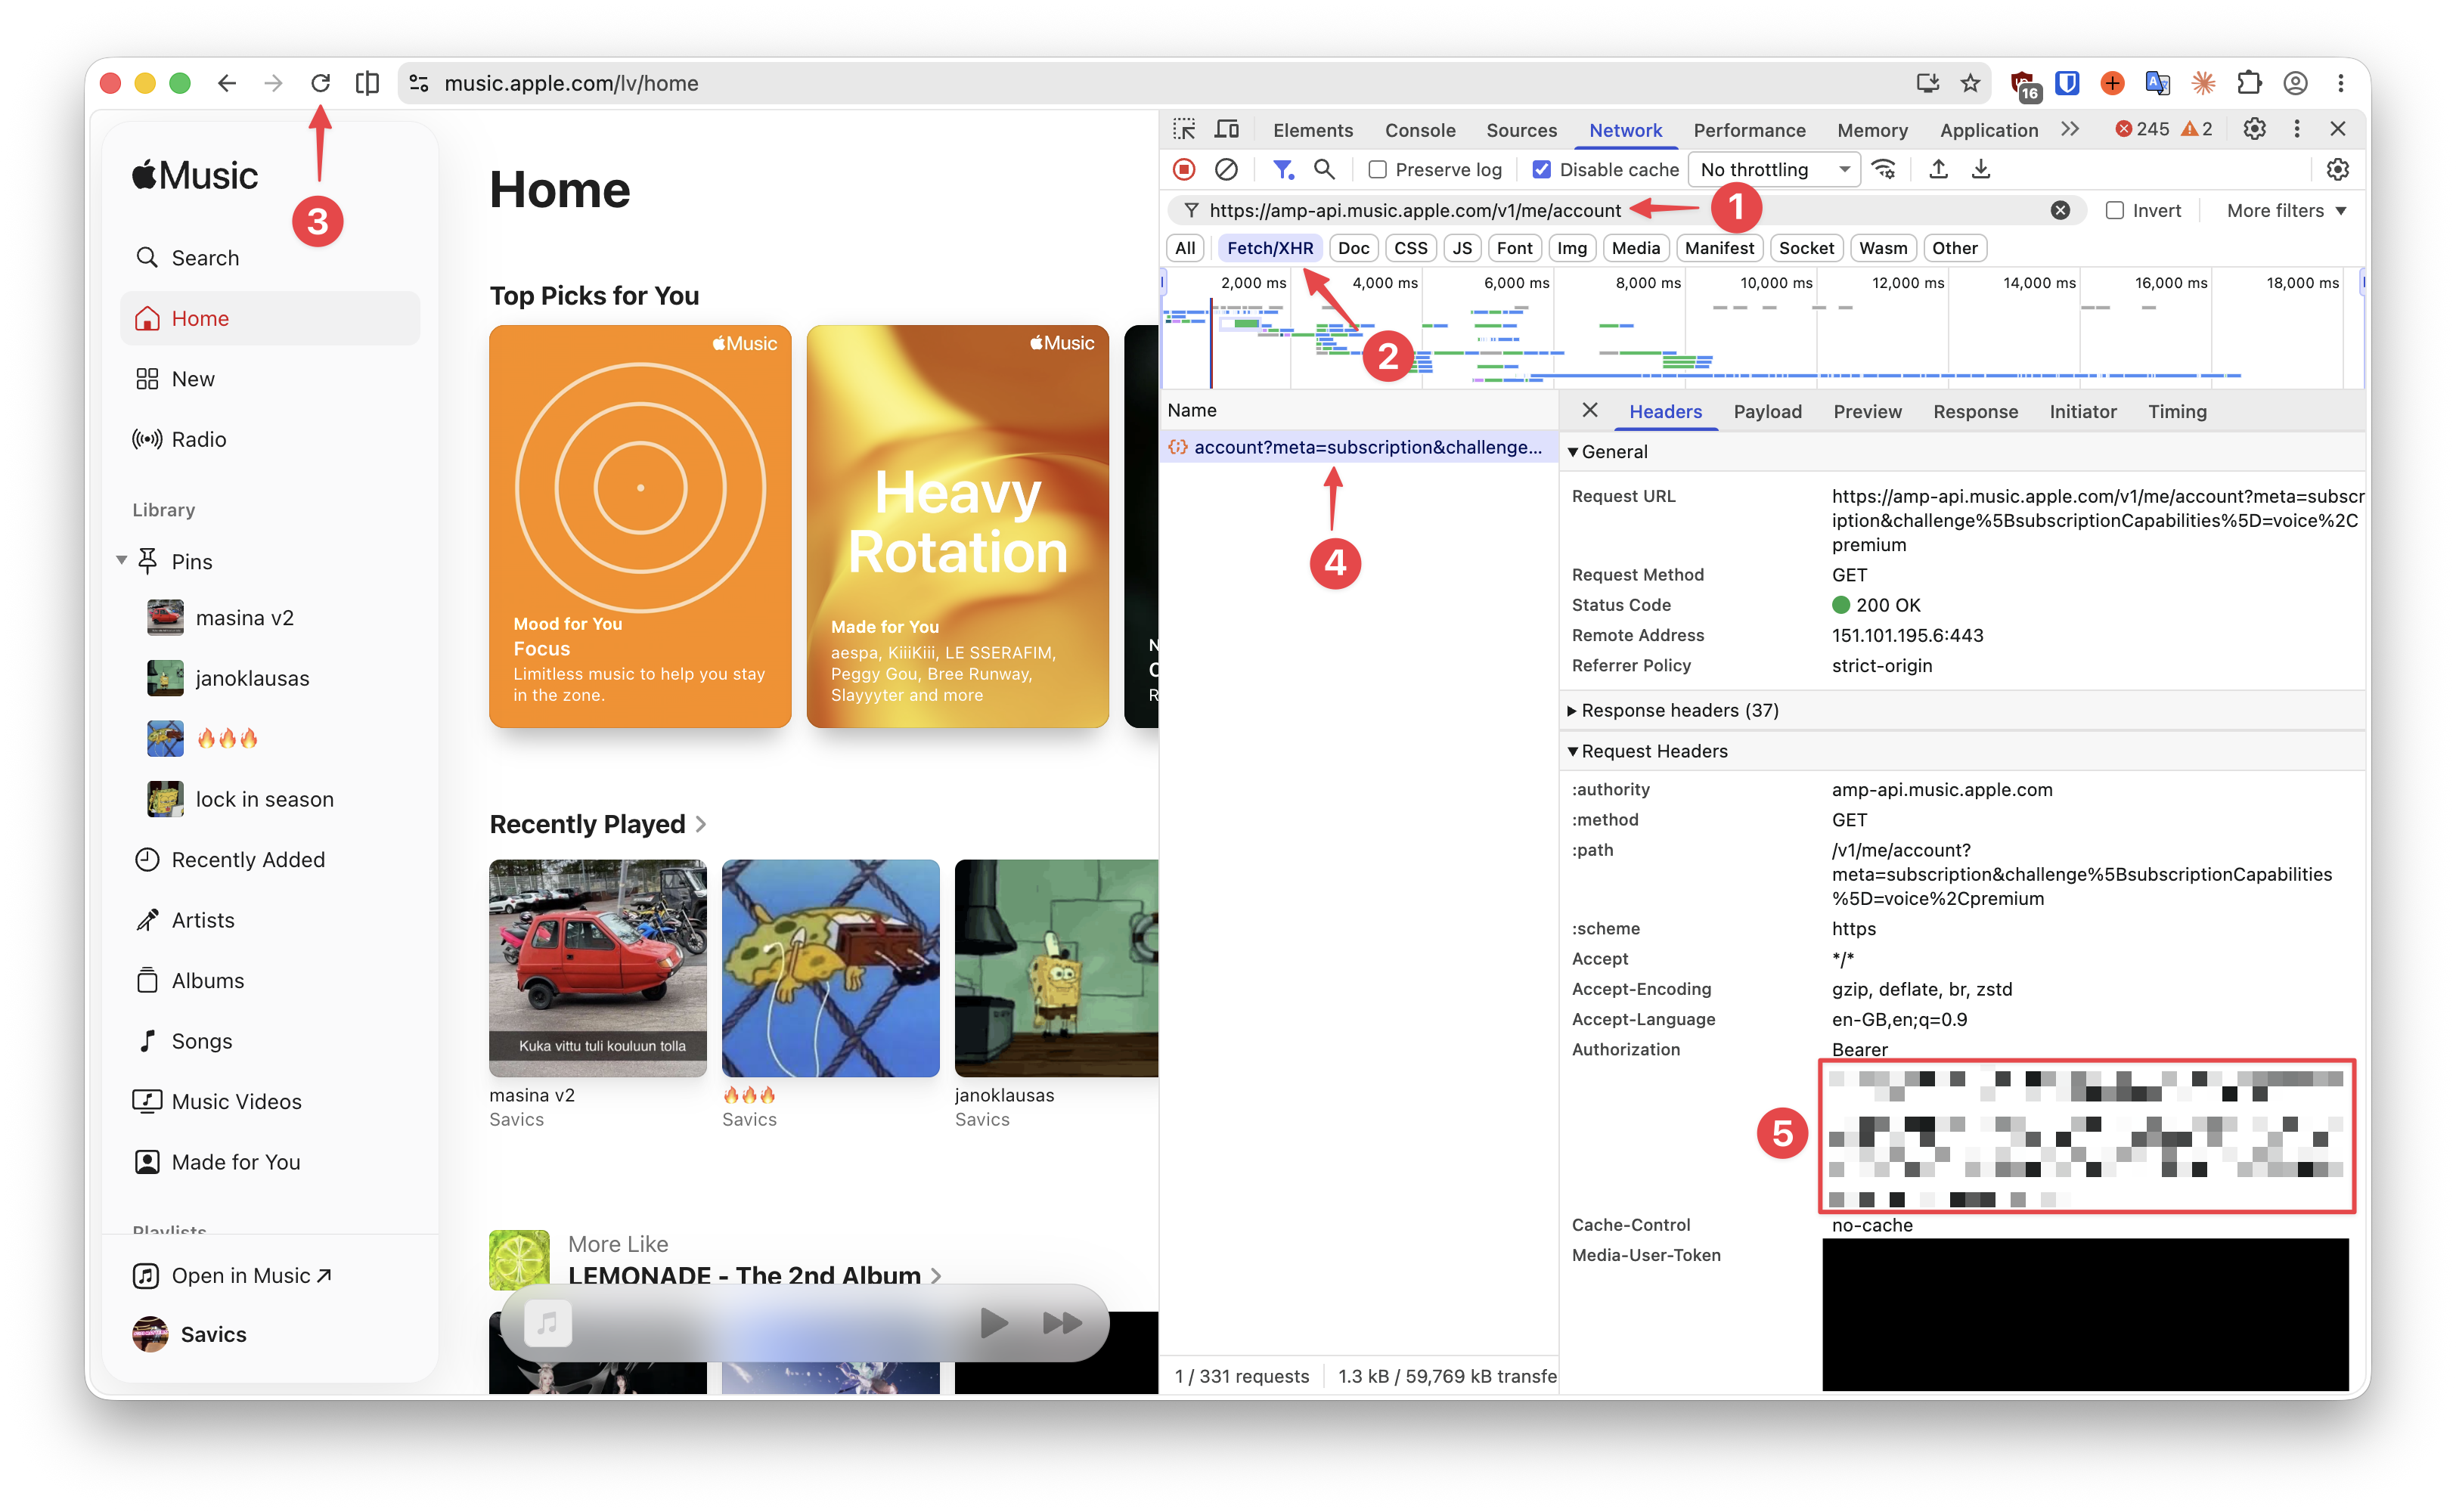Uncheck Disable cache

point(1541,170)
